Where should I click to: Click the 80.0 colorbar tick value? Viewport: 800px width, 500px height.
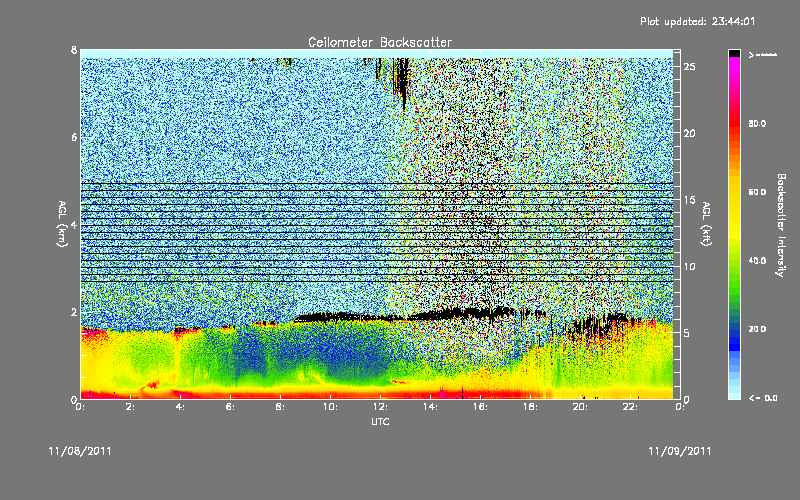tap(757, 123)
